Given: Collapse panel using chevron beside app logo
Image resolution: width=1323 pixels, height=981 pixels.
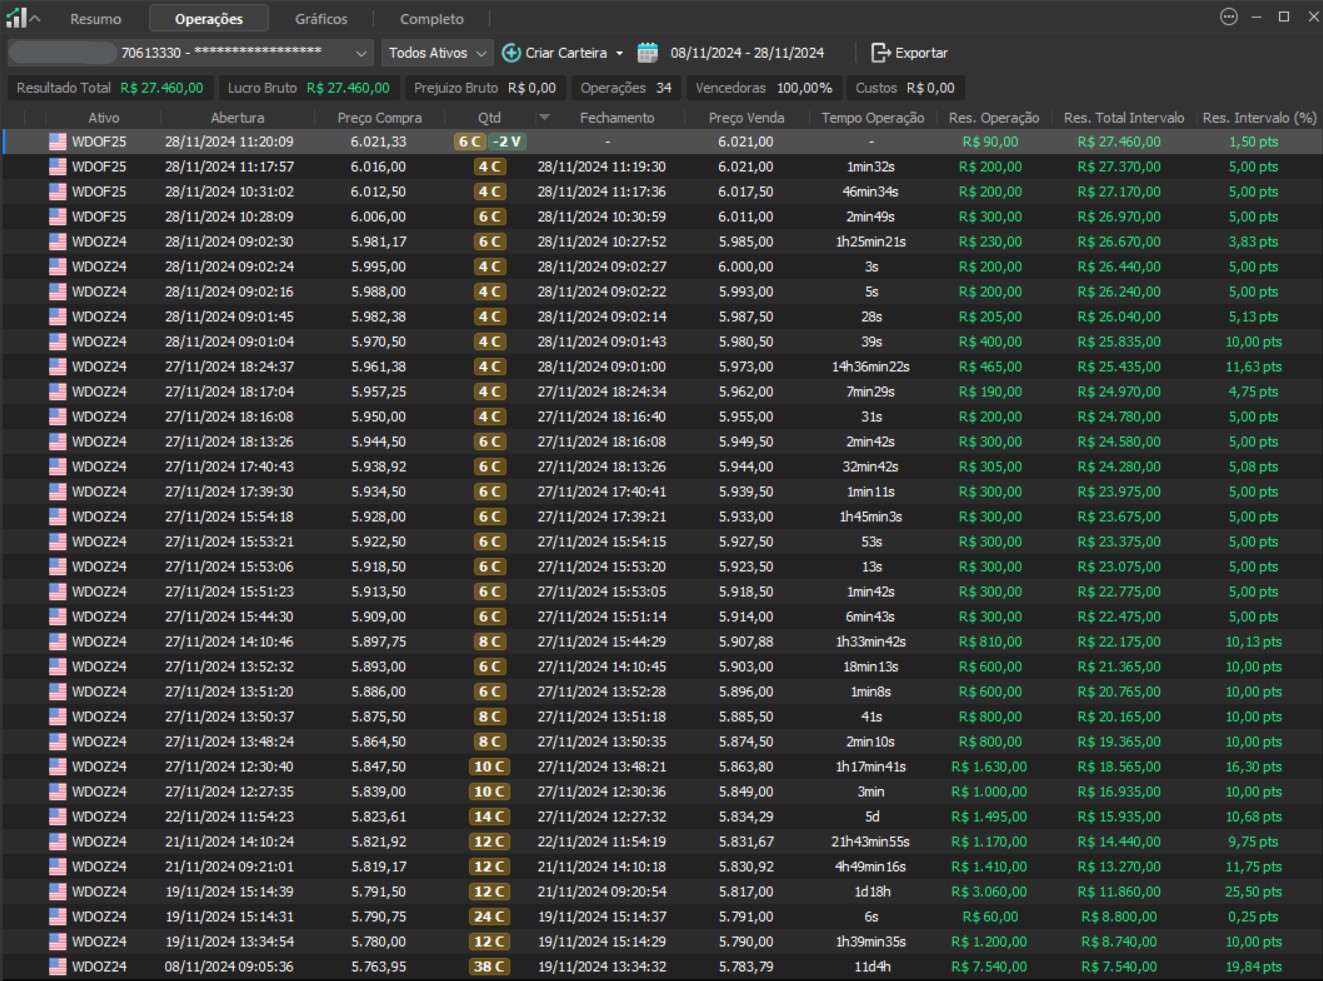Looking at the screenshot, I should pos(35,19).
